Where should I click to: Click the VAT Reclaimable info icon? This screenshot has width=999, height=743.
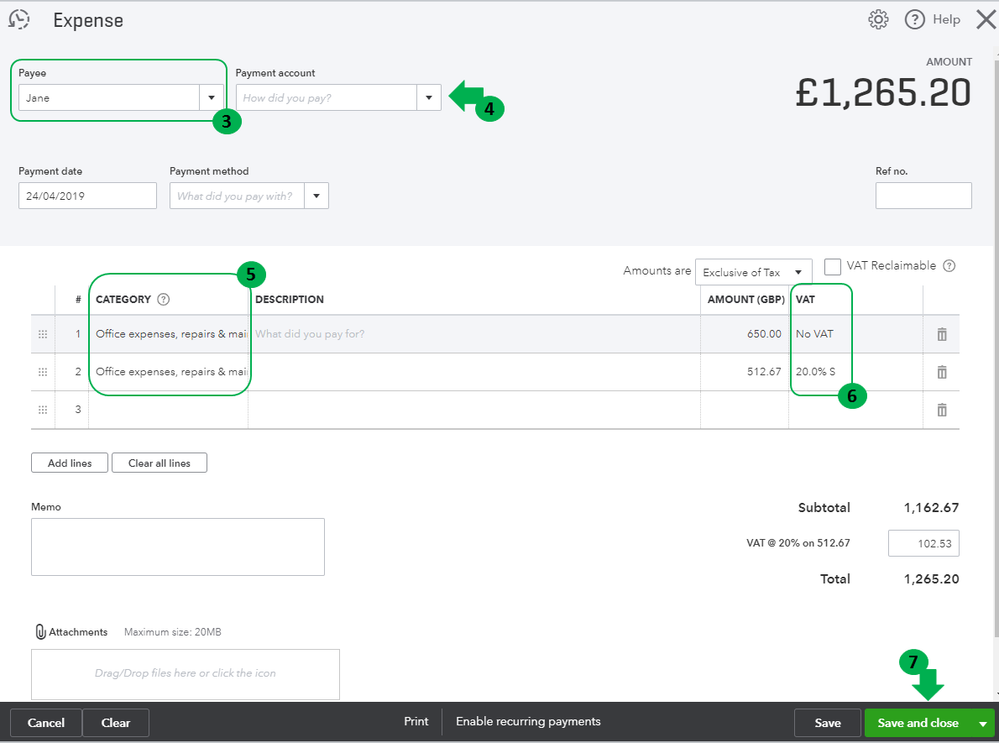click(x=949, y=266)
